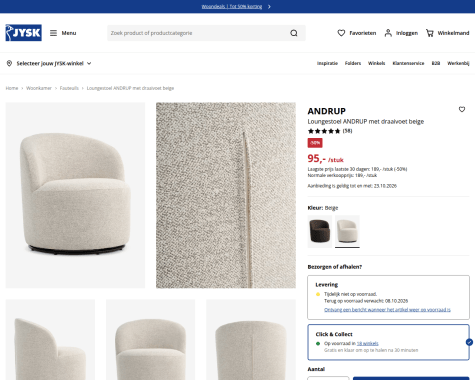This screenshot has width=475, height=380.
Task: Click the 95,- /stuk price
Action: 325,159
